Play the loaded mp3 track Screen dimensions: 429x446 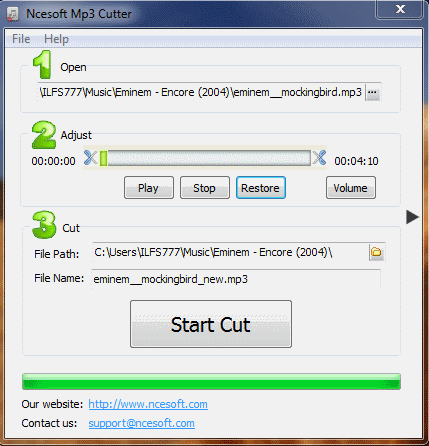149,188
